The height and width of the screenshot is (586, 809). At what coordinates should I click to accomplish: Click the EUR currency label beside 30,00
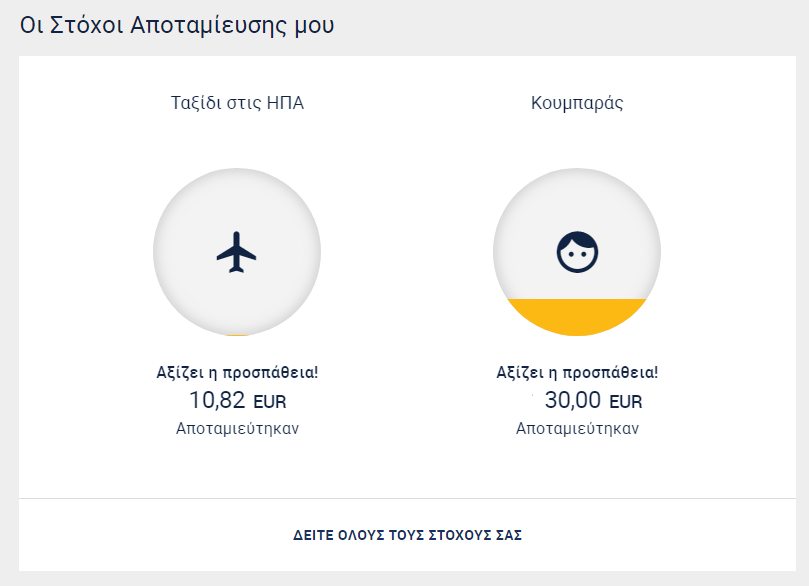(x=626, y=402)
